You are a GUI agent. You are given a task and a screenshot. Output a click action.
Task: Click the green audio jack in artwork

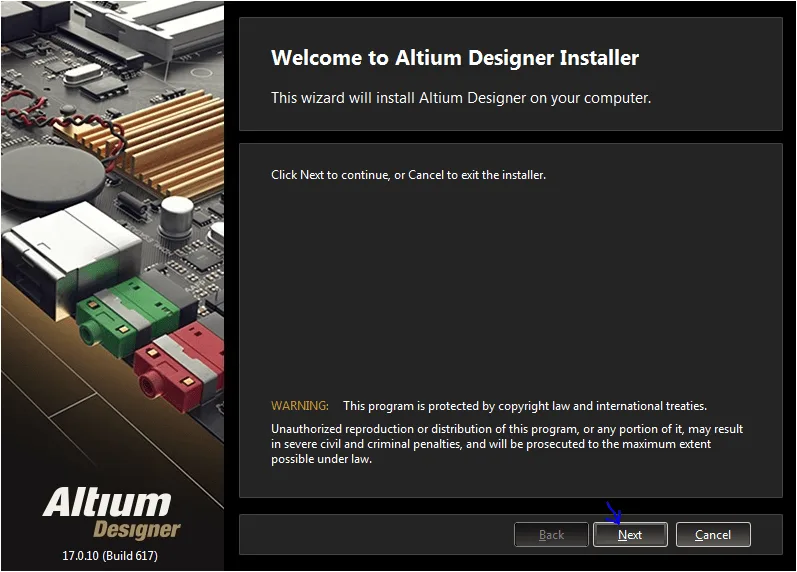tap(127, 316)
